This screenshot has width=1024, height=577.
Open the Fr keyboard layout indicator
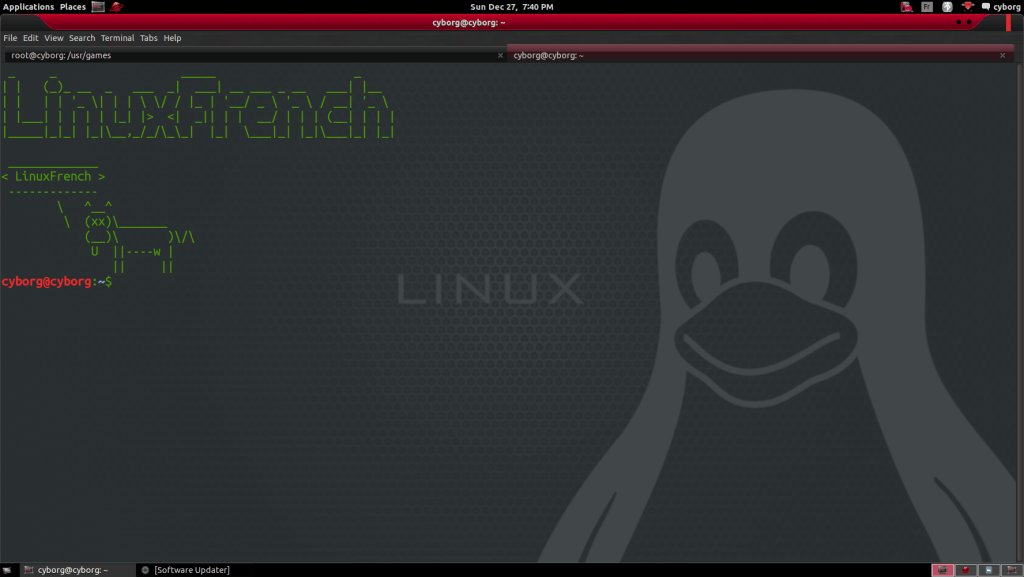[x=927, y=7]
